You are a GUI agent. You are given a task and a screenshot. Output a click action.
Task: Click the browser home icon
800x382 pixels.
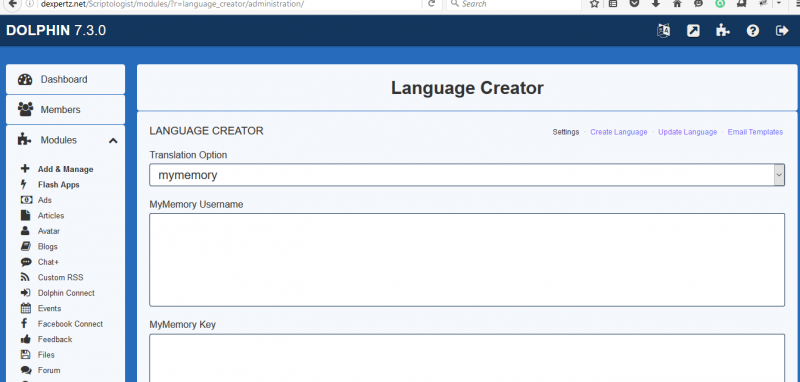click(x=677, y=4)
